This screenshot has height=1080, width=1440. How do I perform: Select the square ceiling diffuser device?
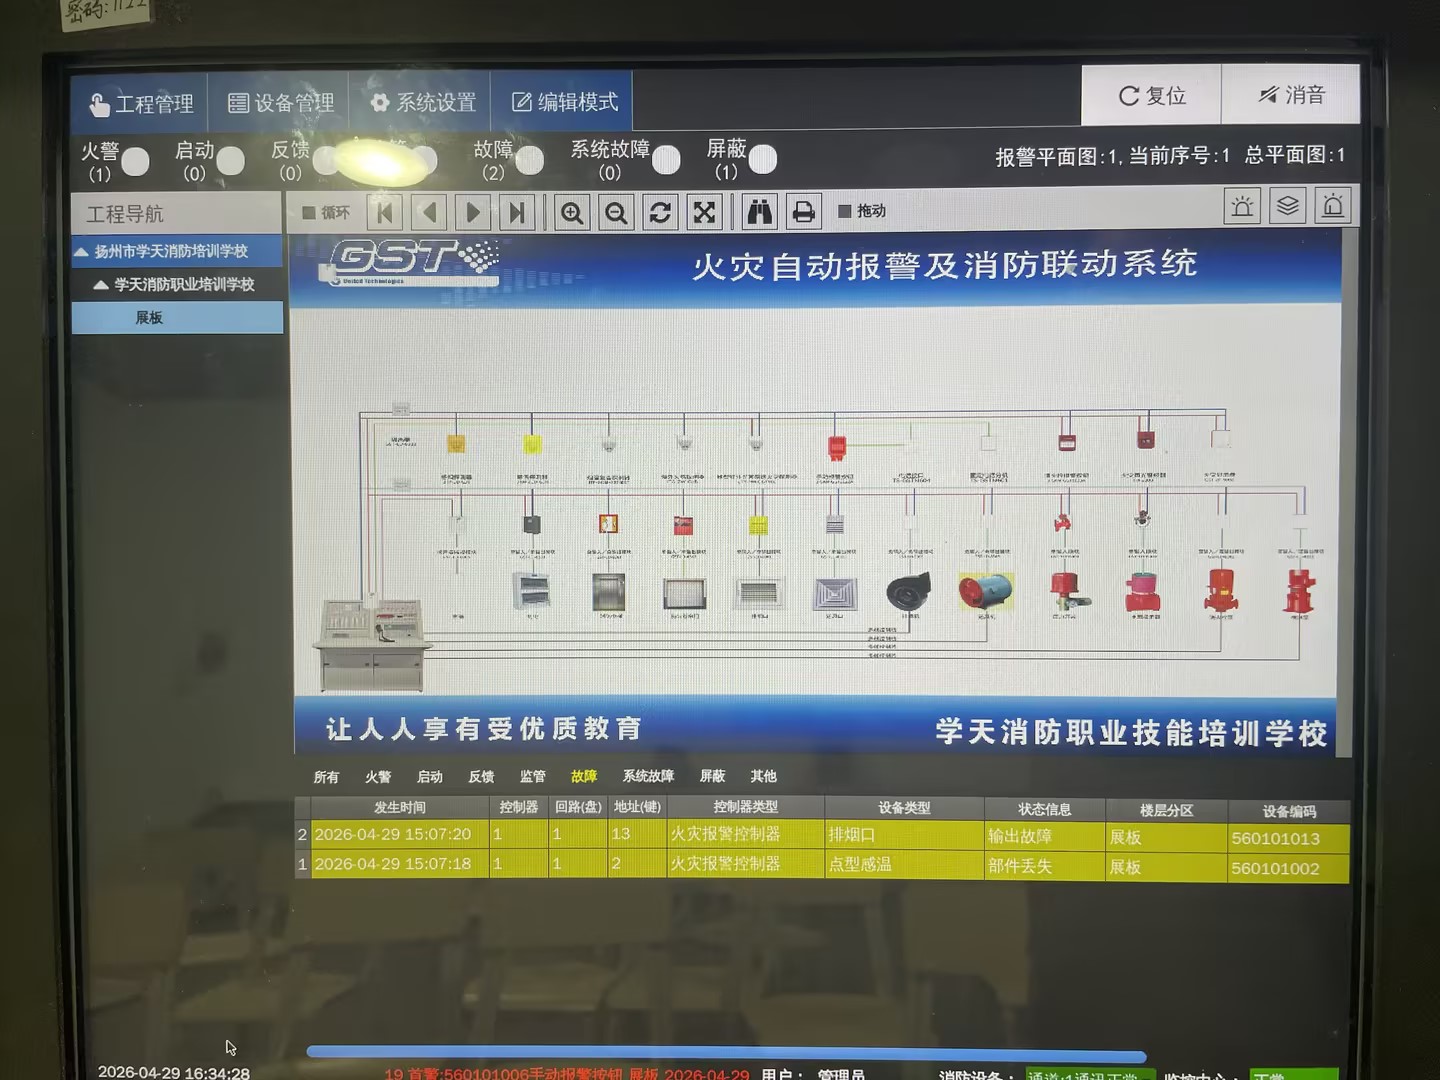[835, 594]
